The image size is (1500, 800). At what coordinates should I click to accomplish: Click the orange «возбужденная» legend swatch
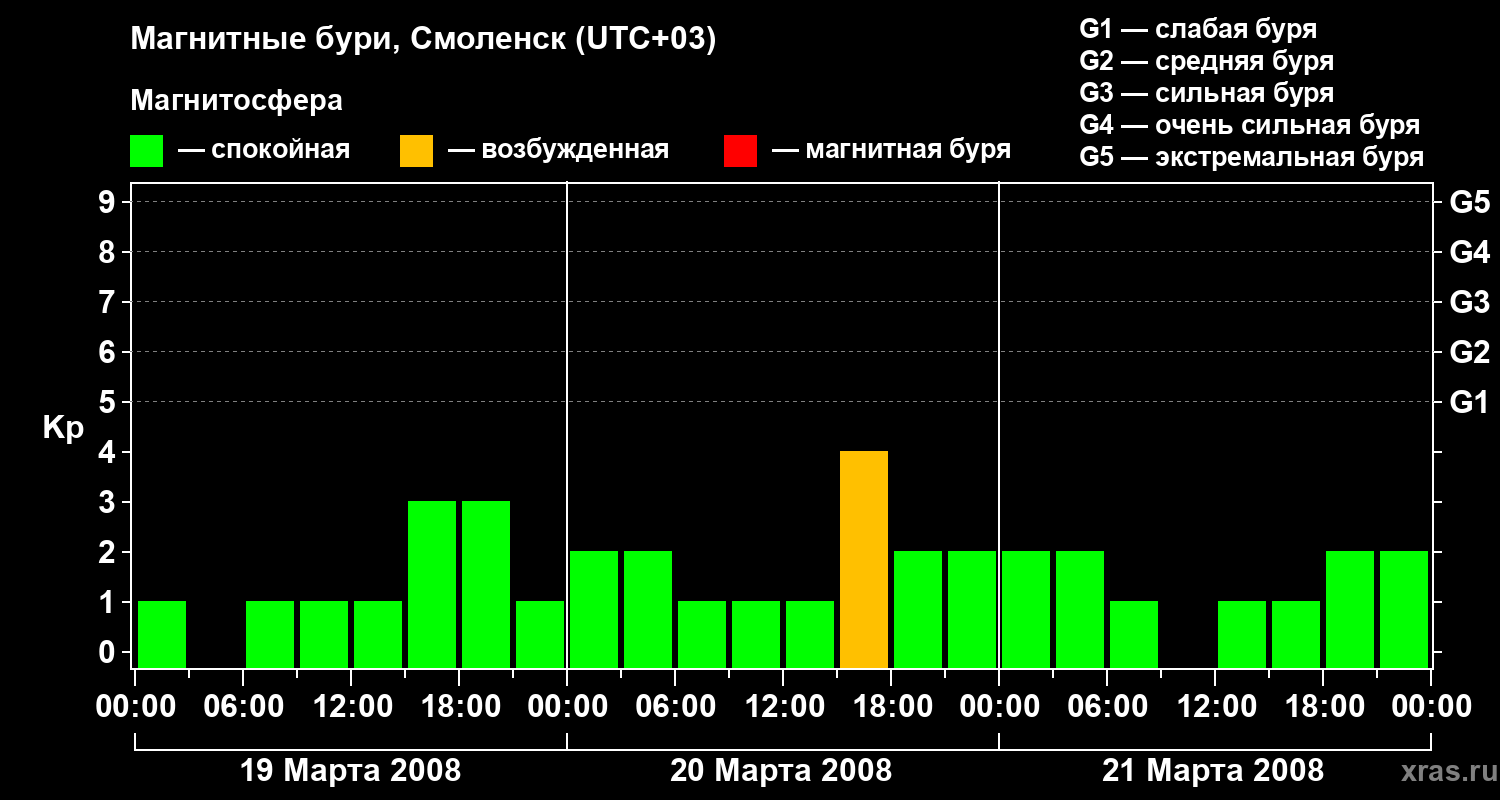pos(417,150)
